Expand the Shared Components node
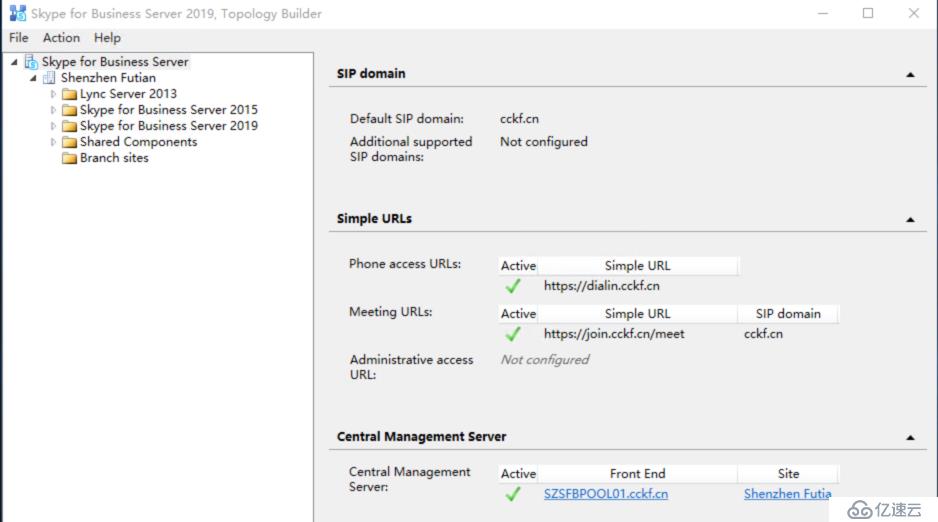Viewport: 938px width, 522px height. pos(53,142)
